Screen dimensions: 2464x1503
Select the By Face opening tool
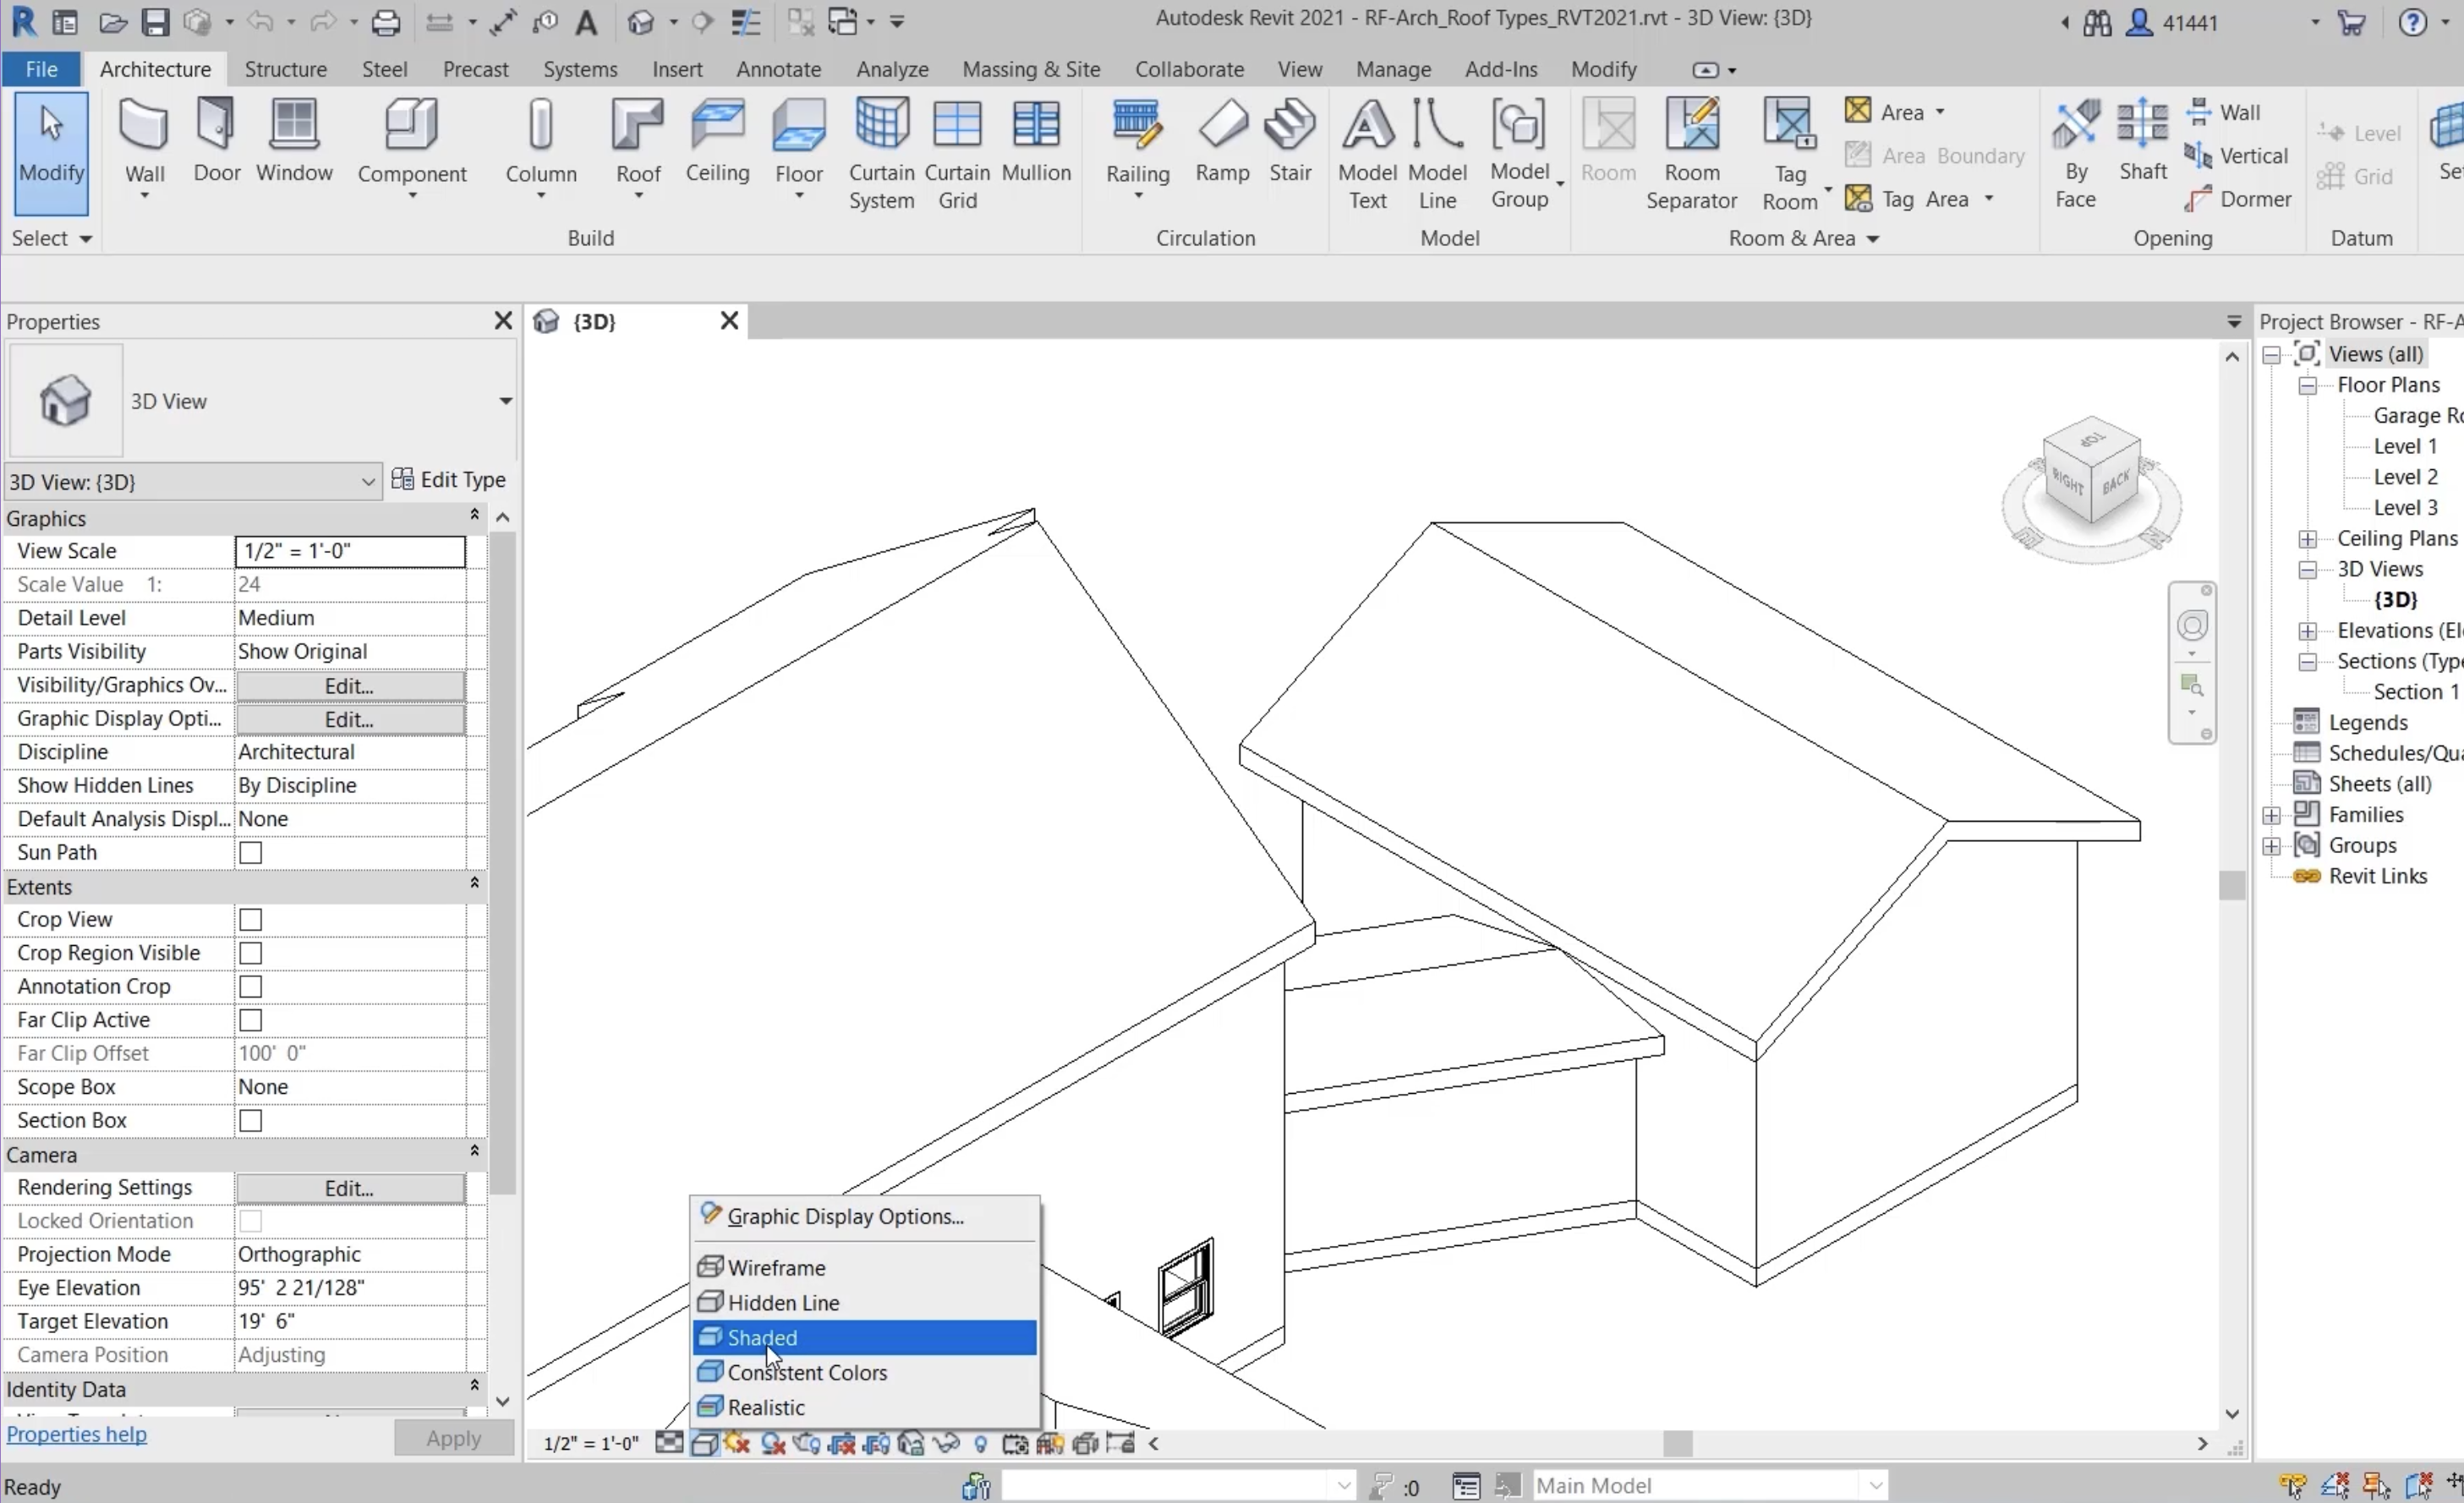(2075, 154)
